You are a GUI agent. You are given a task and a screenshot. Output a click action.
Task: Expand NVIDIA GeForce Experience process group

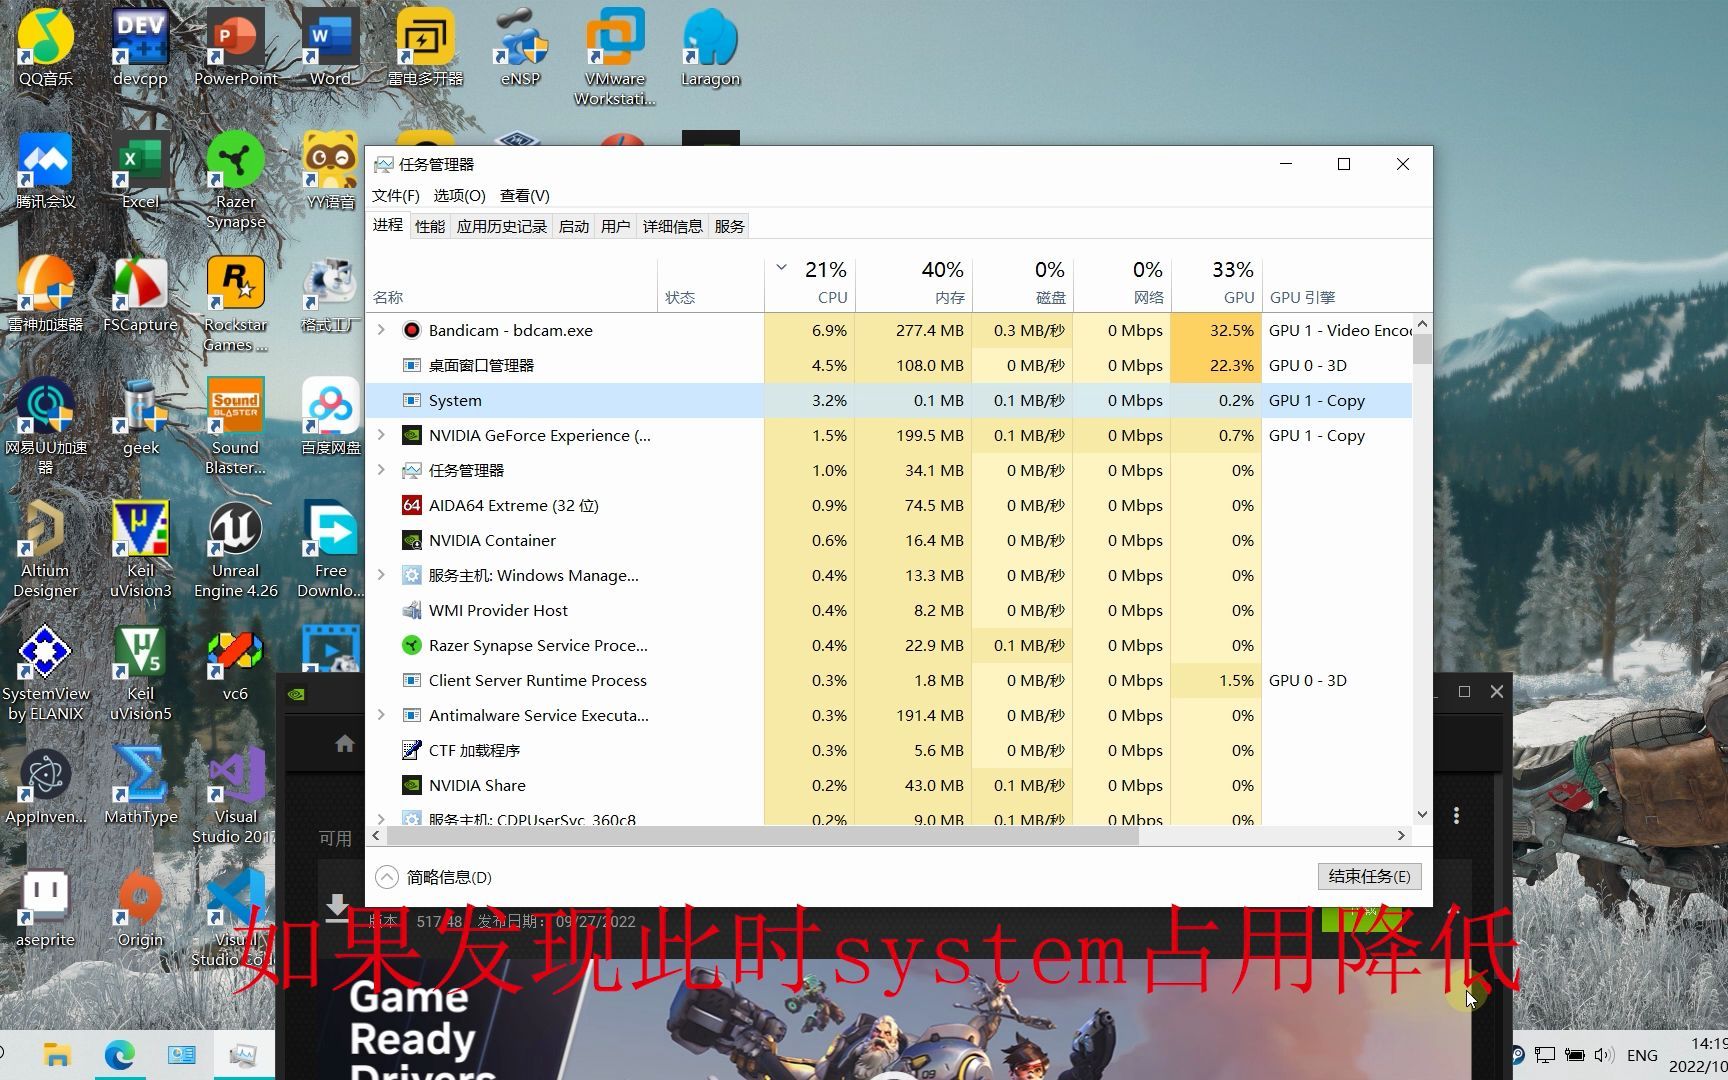pos(381,435)
